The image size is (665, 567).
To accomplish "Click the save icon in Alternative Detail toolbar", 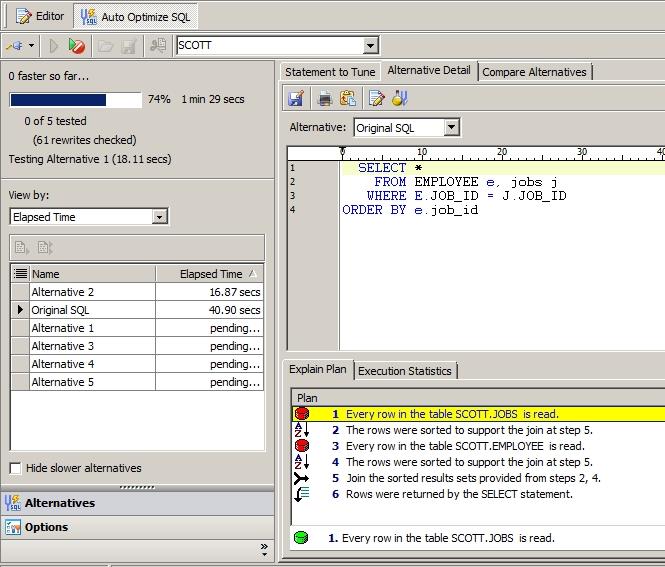I will pyautogui.click(x=296, y=98).
